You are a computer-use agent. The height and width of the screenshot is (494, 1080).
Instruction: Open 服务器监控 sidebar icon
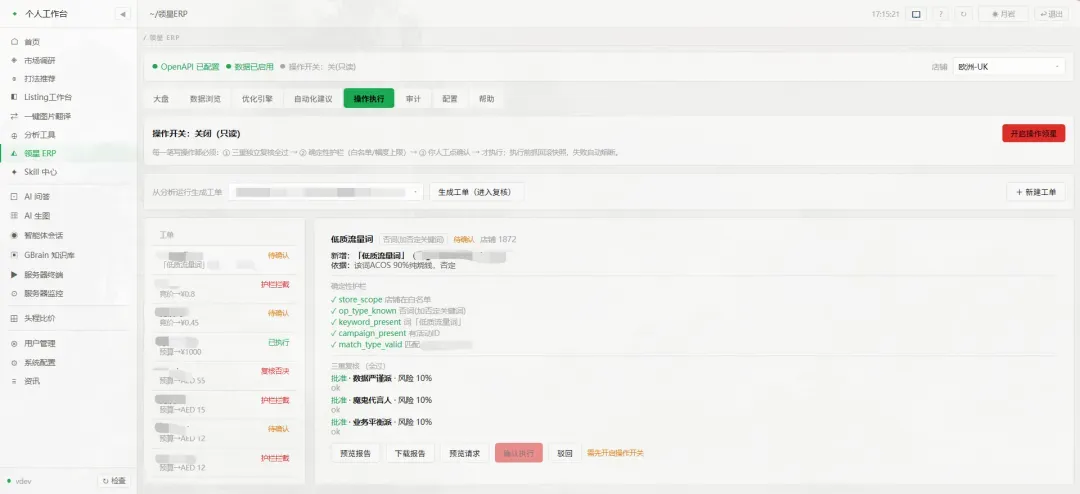[x=14, y=294]
